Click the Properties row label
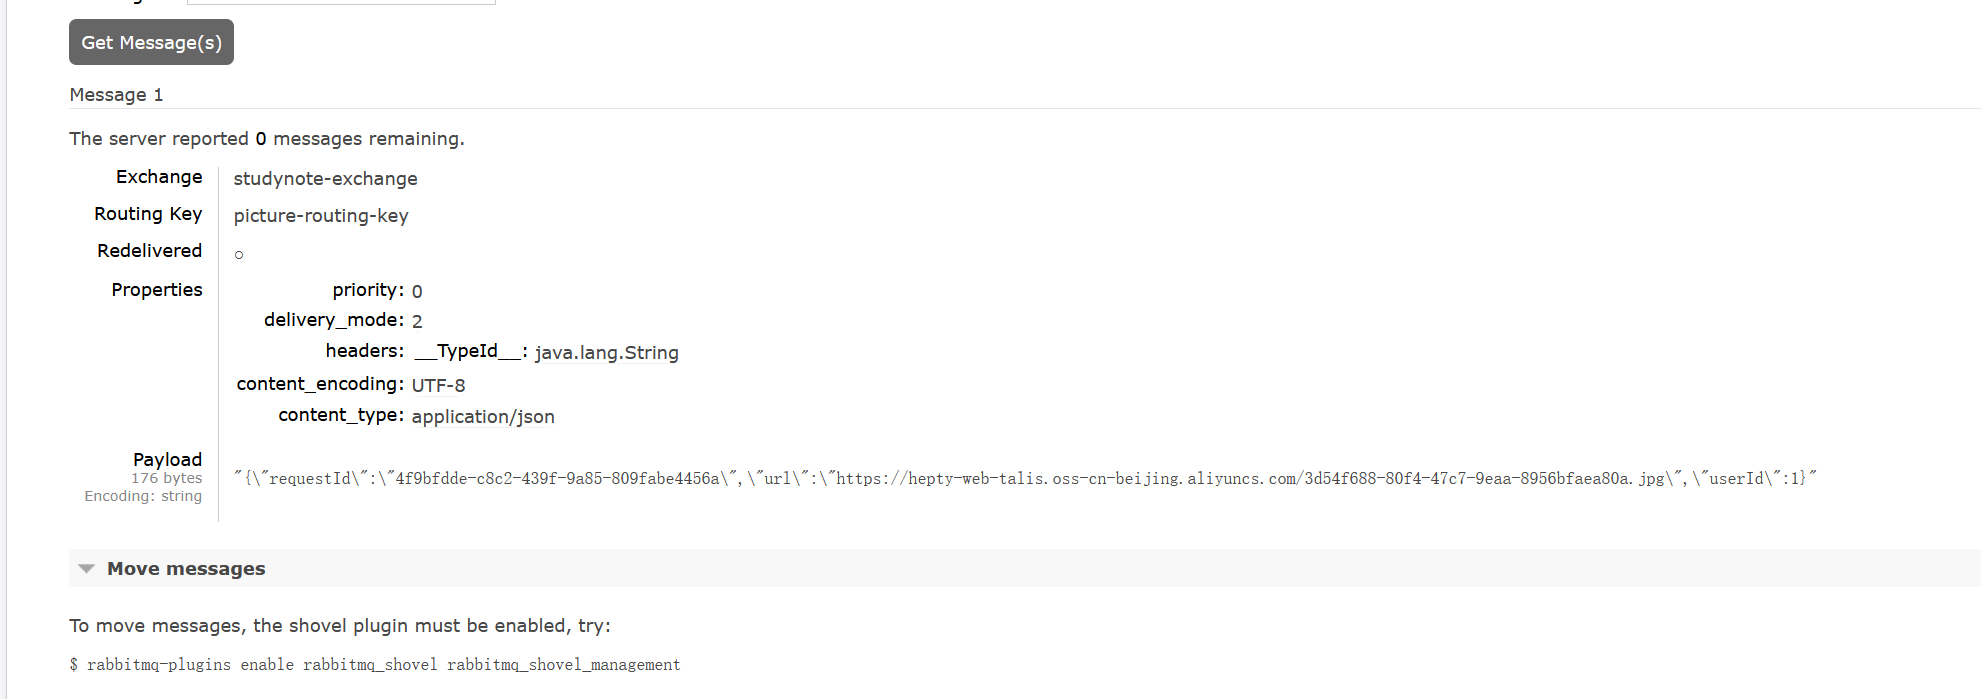The height and width of the screenshot is (699, 1981). [157, 290]
